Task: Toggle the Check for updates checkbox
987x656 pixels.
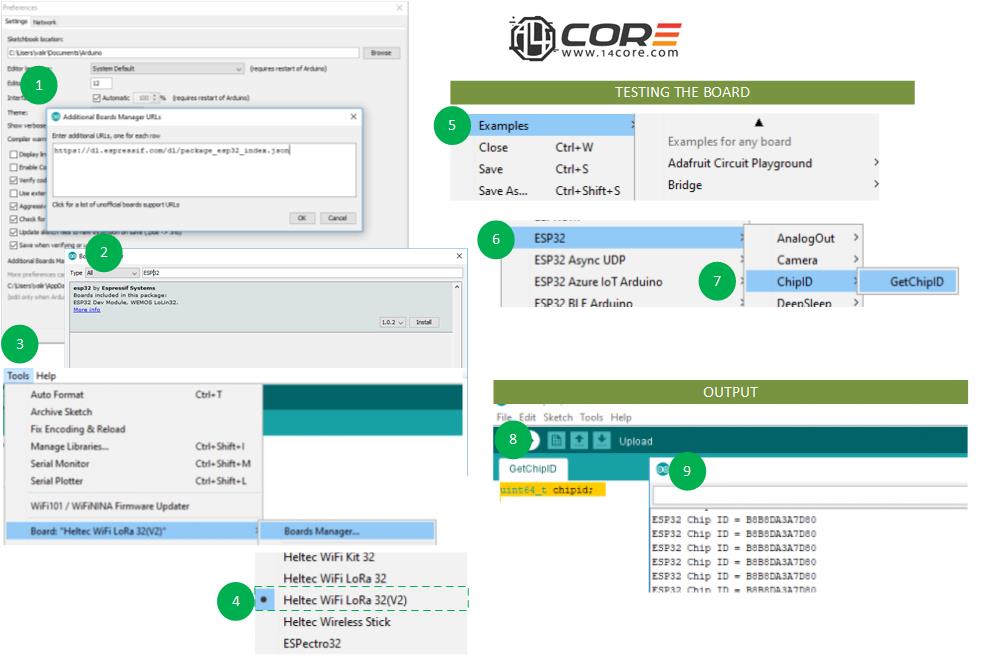Action: [x=13, y=219]
